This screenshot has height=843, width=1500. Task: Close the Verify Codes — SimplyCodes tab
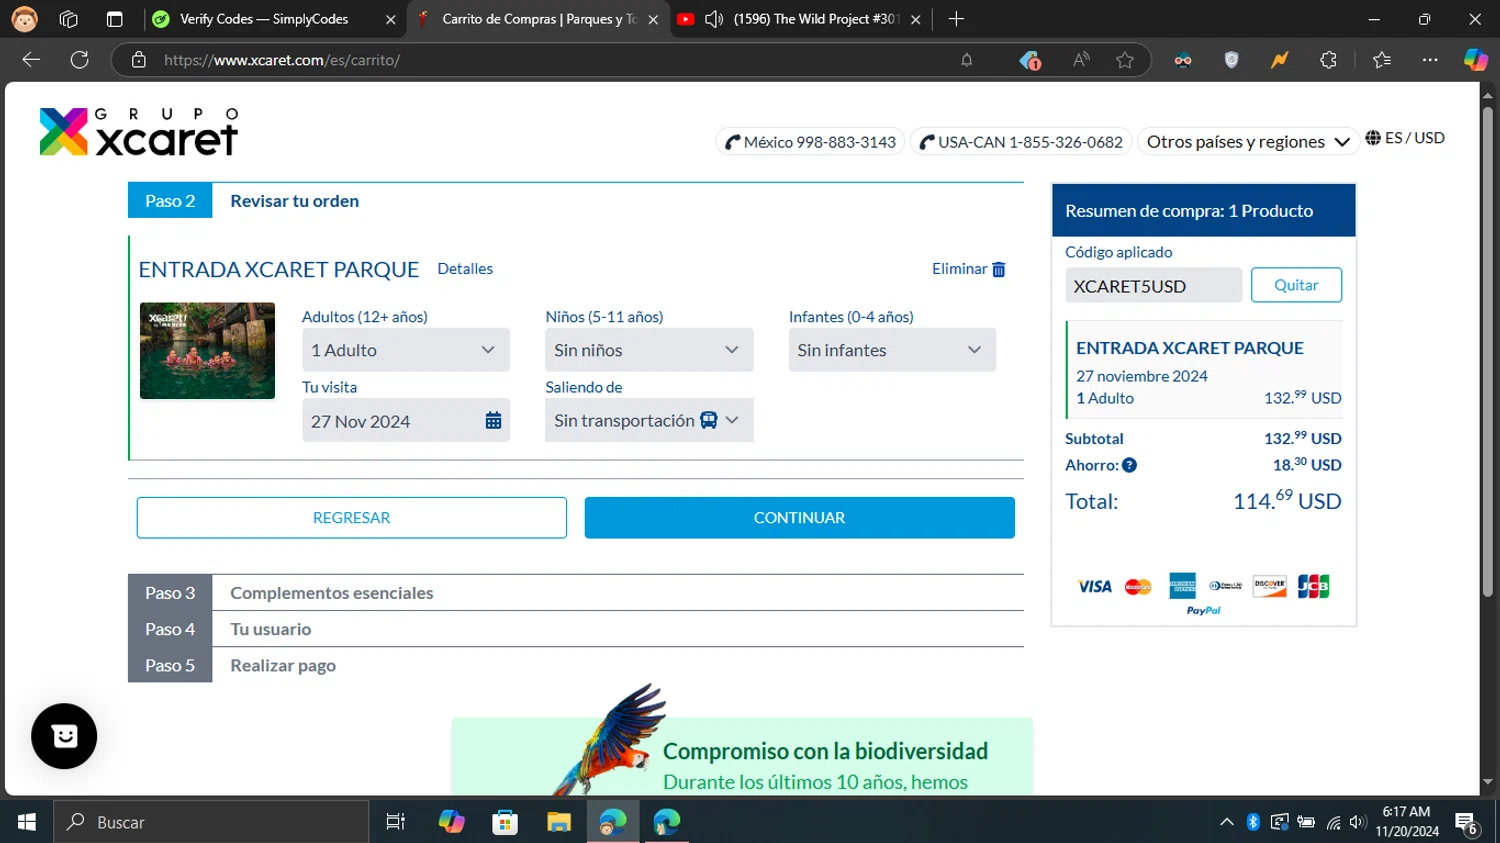pyautogui.click(x=390, y=19)
